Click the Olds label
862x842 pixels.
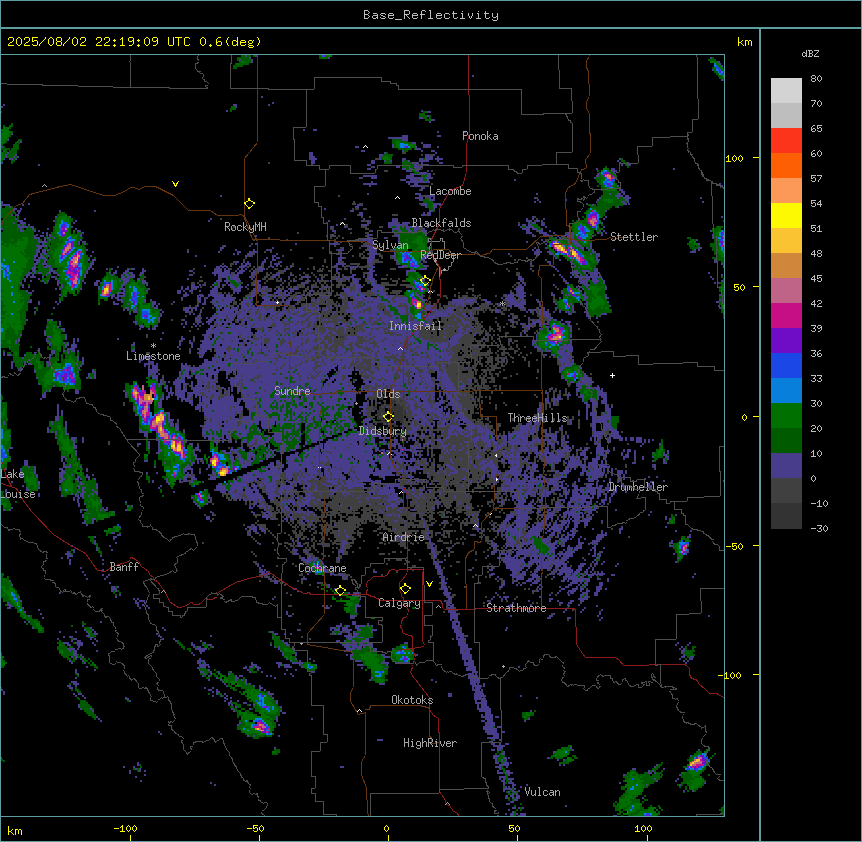(388, 394)
